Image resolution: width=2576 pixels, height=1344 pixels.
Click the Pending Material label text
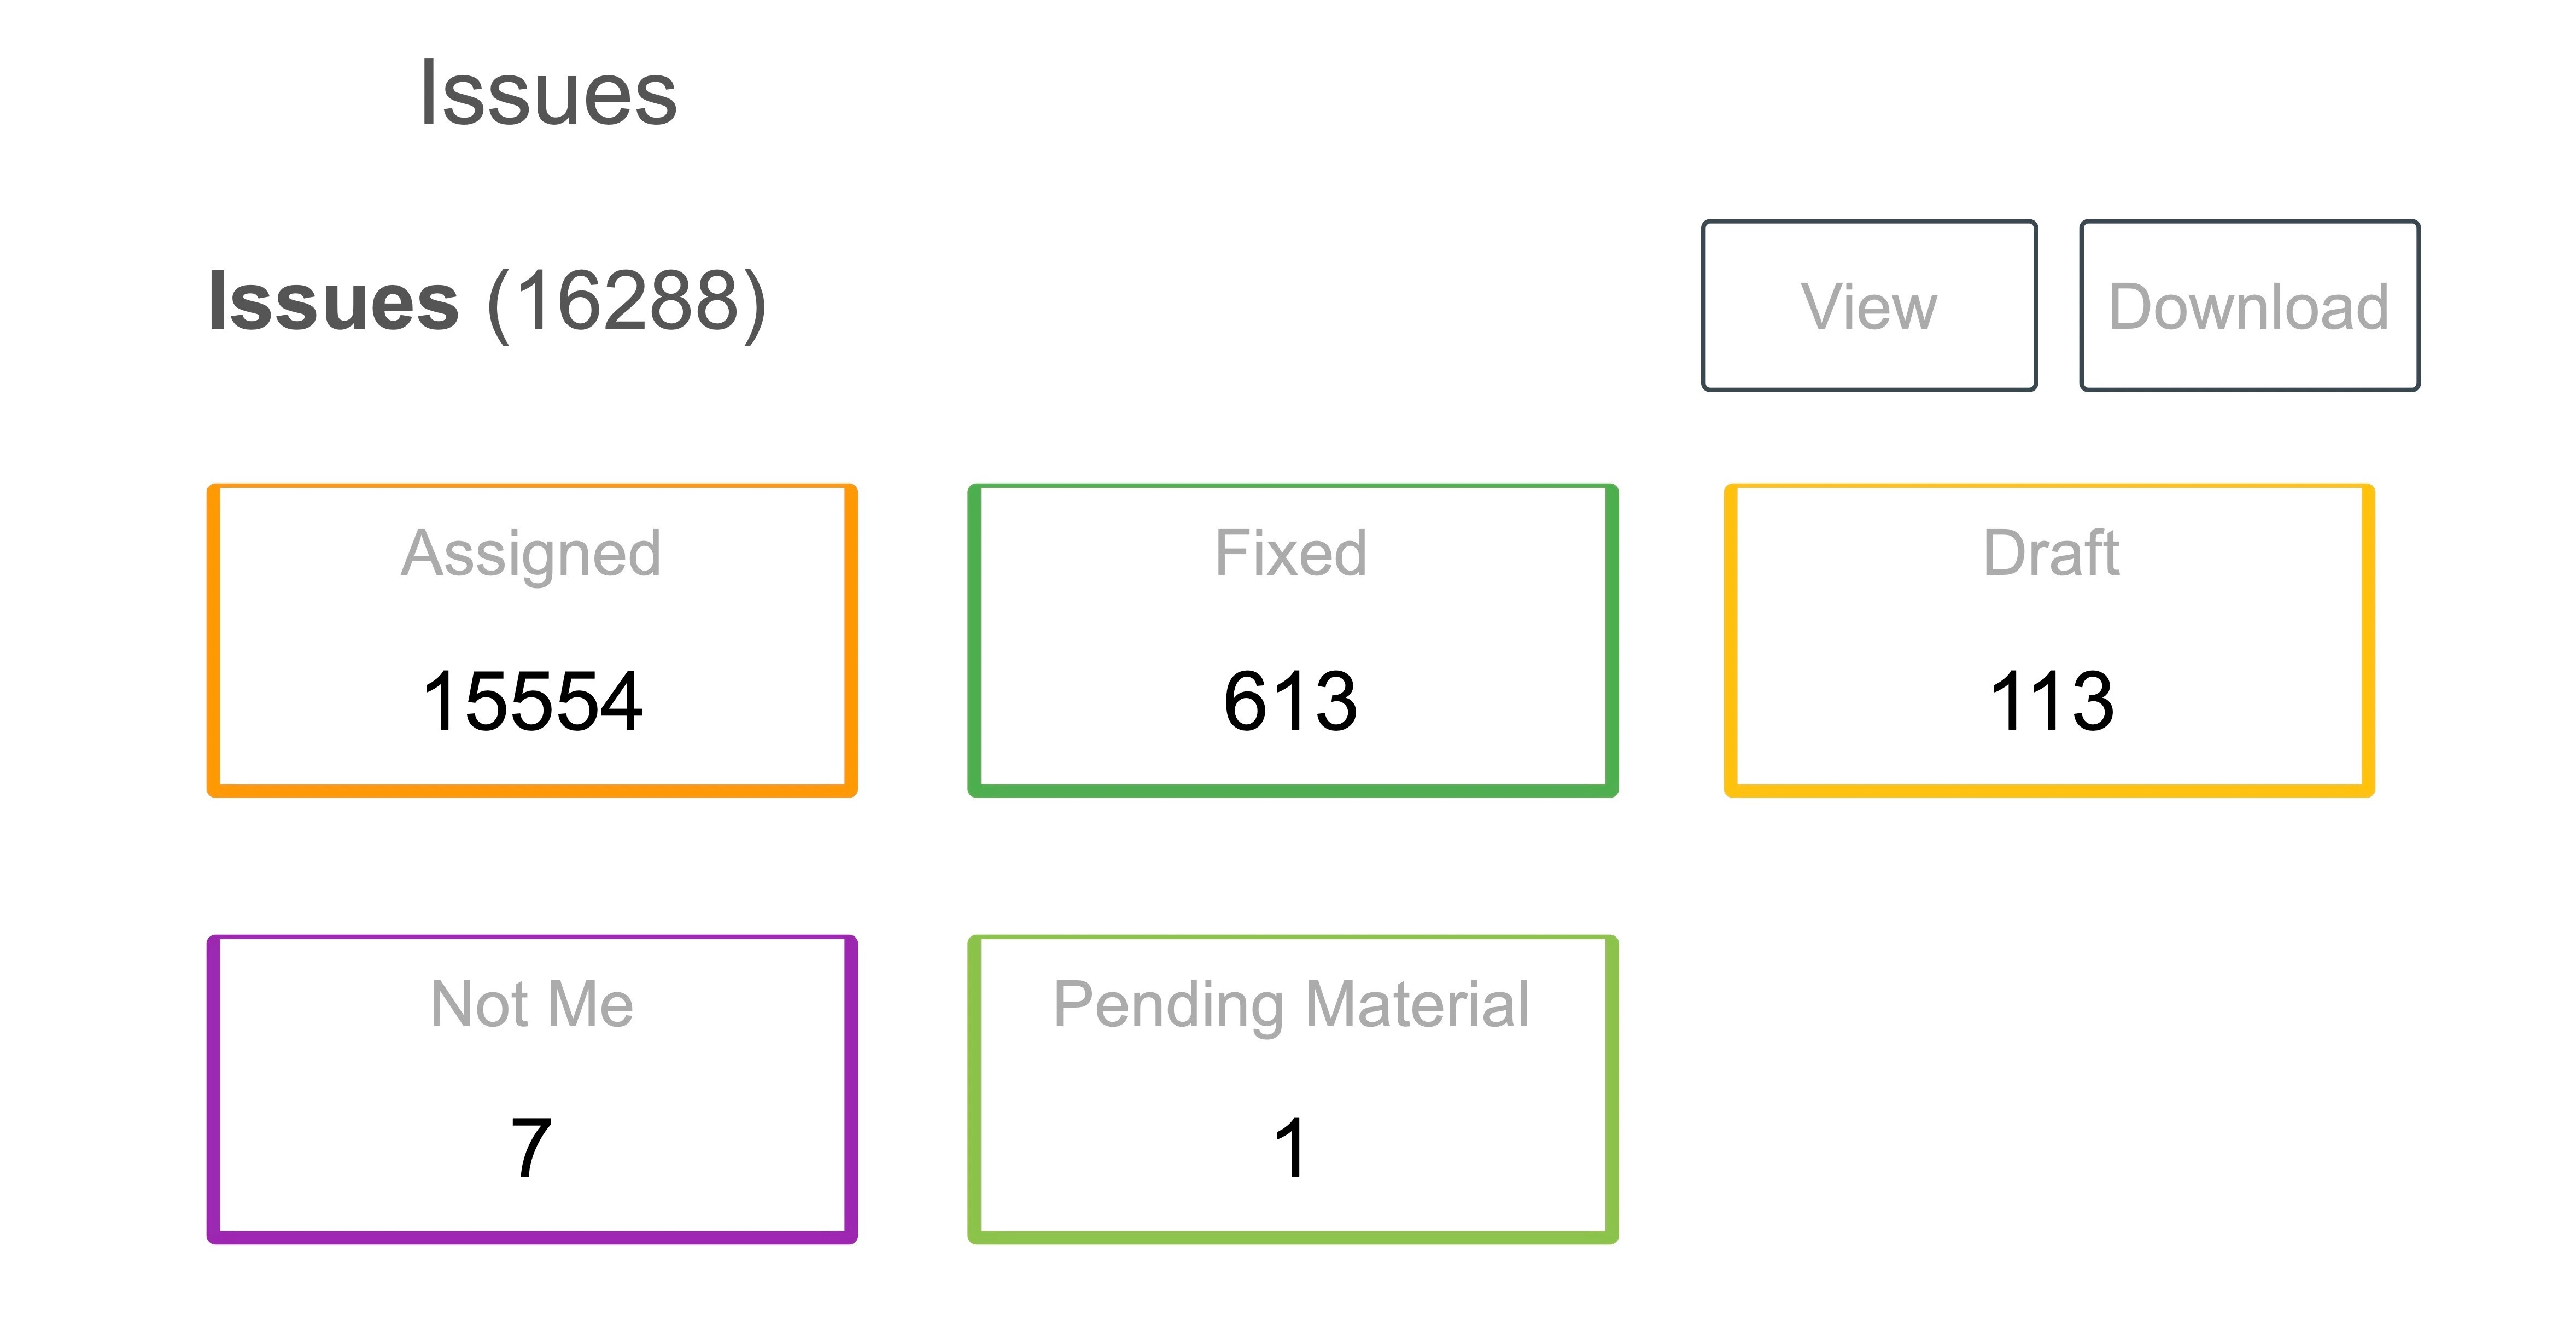click(x=1291, y=1005)
